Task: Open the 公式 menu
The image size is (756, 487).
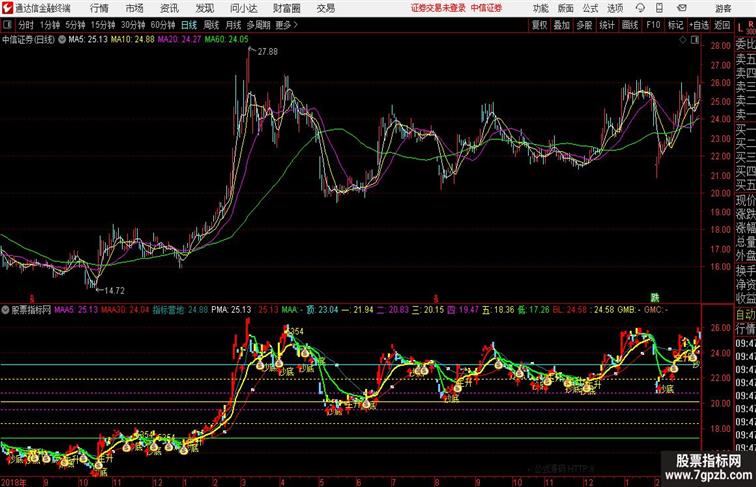Action: tap(590, 8)
